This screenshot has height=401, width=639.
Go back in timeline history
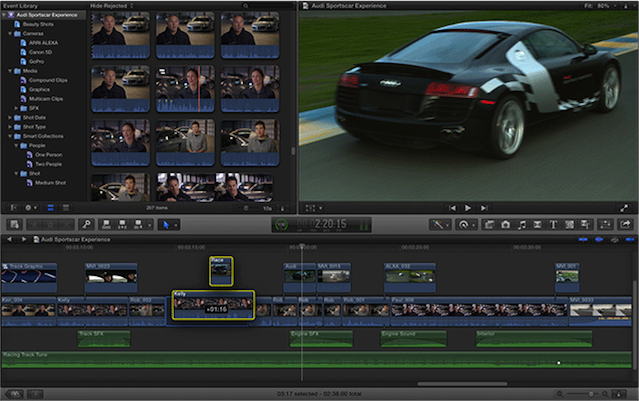[x=9, y=239]
